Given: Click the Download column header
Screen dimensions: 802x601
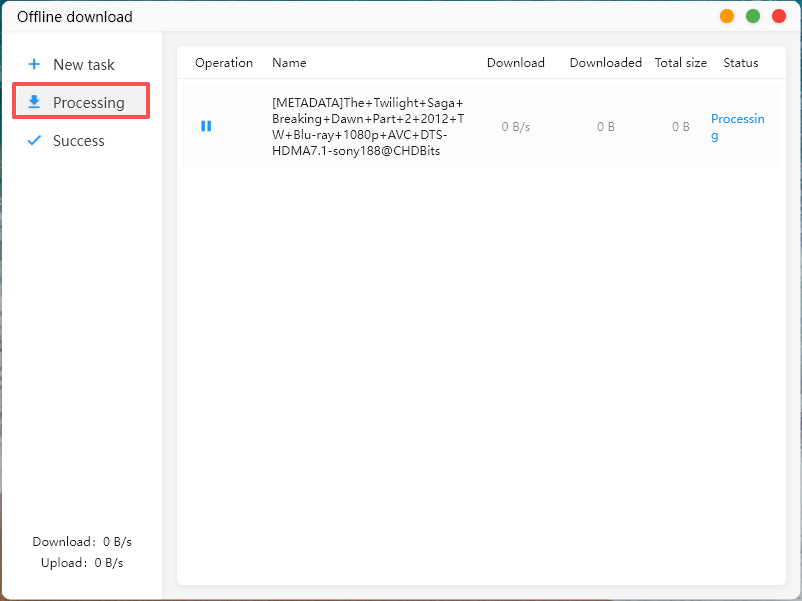Looking at the screenshot, I should 516,62.
